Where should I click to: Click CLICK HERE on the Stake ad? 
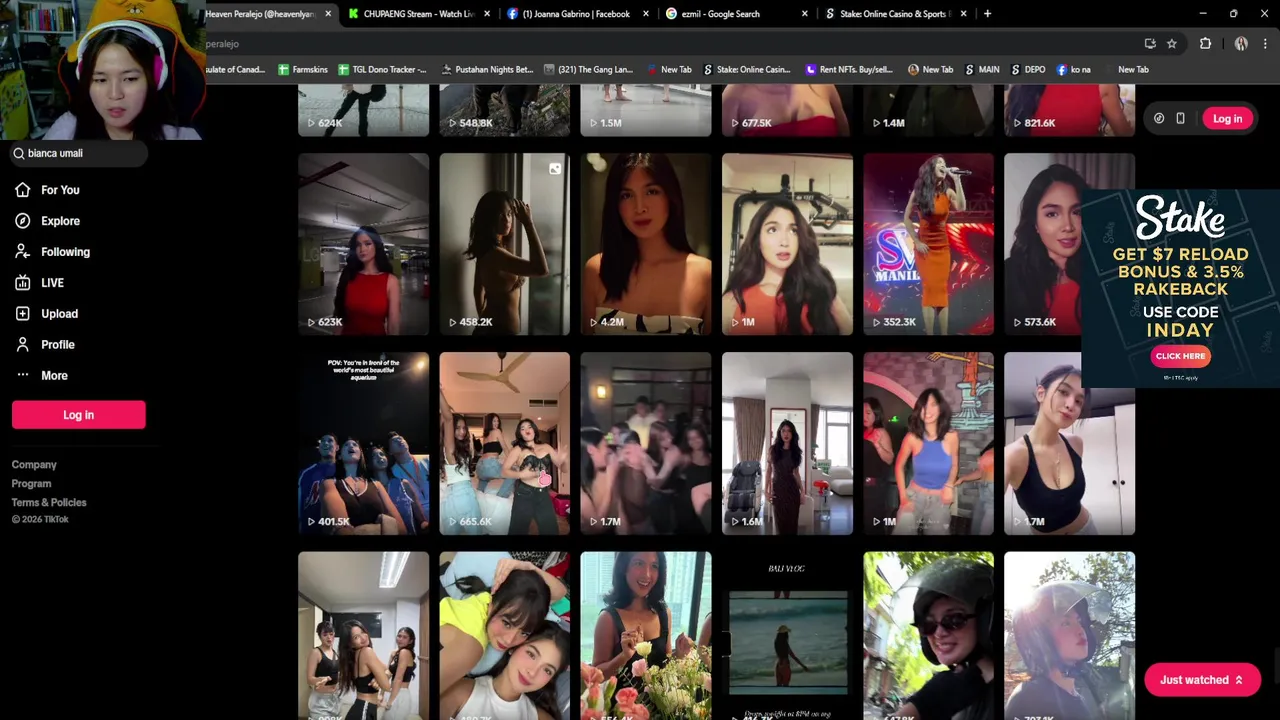point(1180,356)
